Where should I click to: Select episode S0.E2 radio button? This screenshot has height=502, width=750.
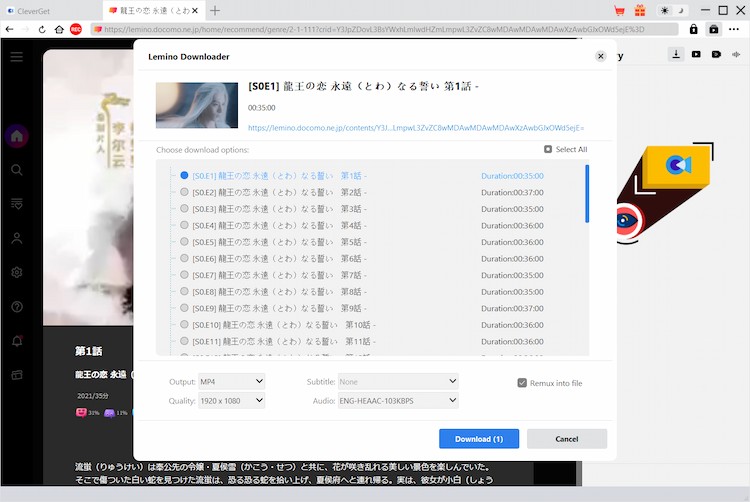click(x=184, y=192)
